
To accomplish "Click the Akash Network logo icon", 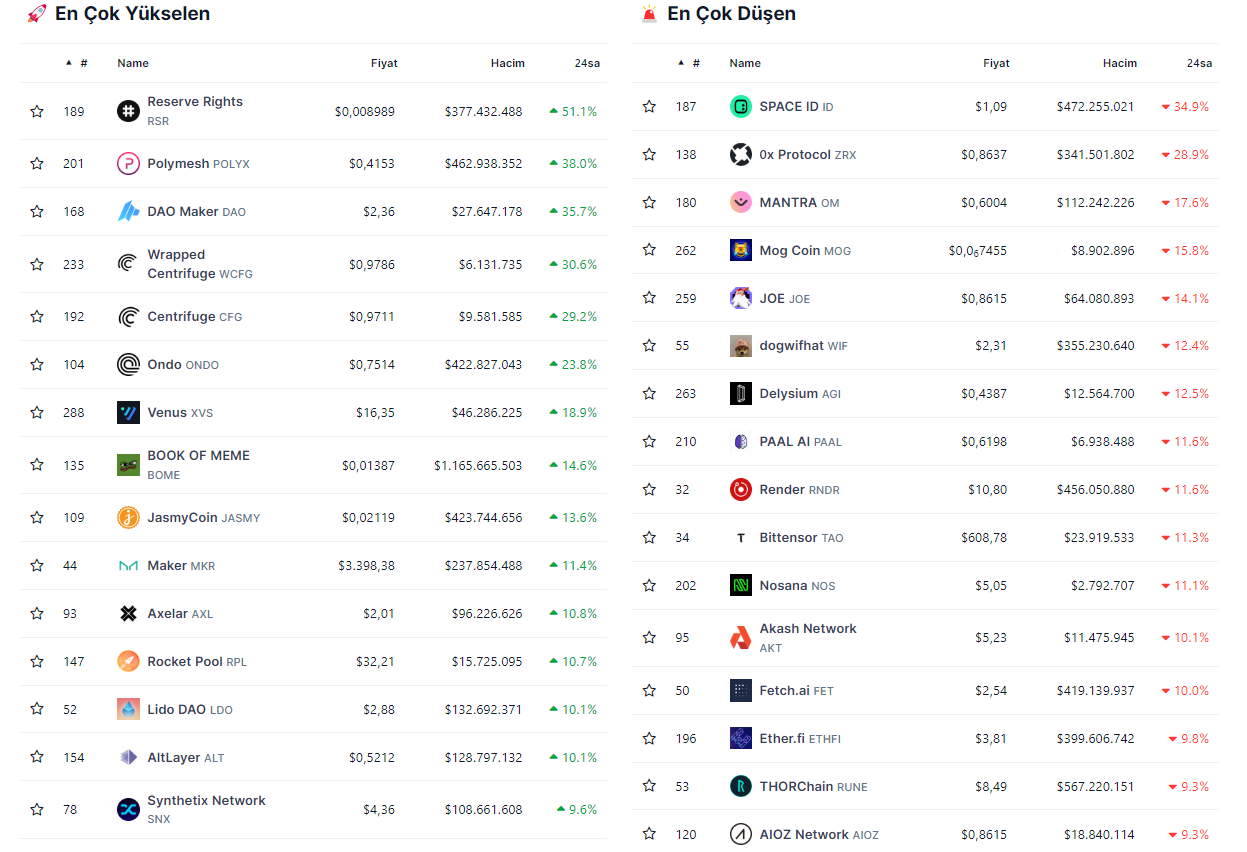I will click(740, 637).
